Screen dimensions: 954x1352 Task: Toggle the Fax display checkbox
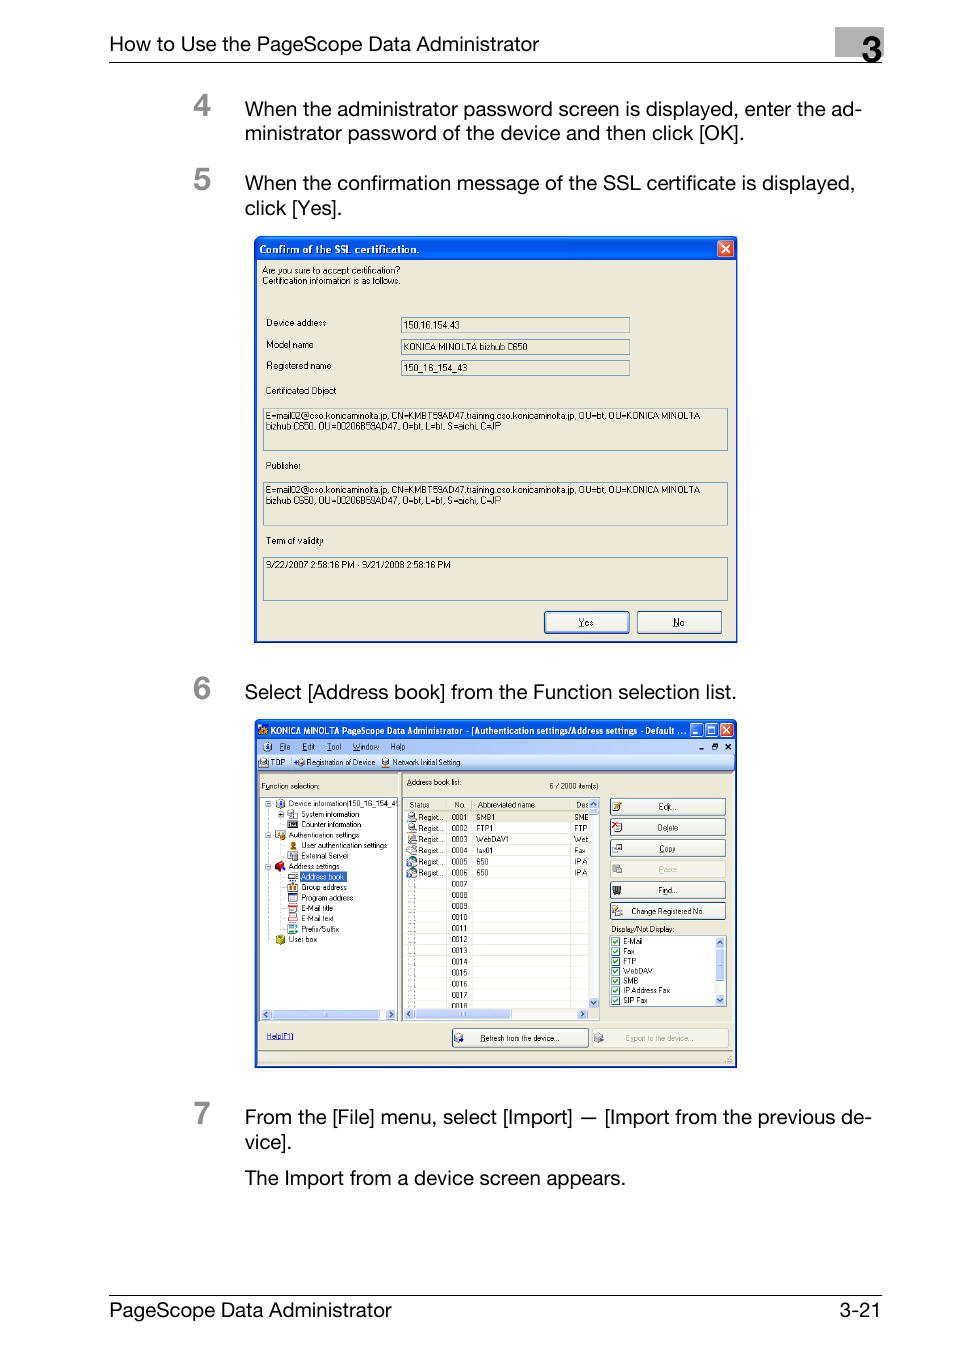pyautogui.click(x=616, y=952)
